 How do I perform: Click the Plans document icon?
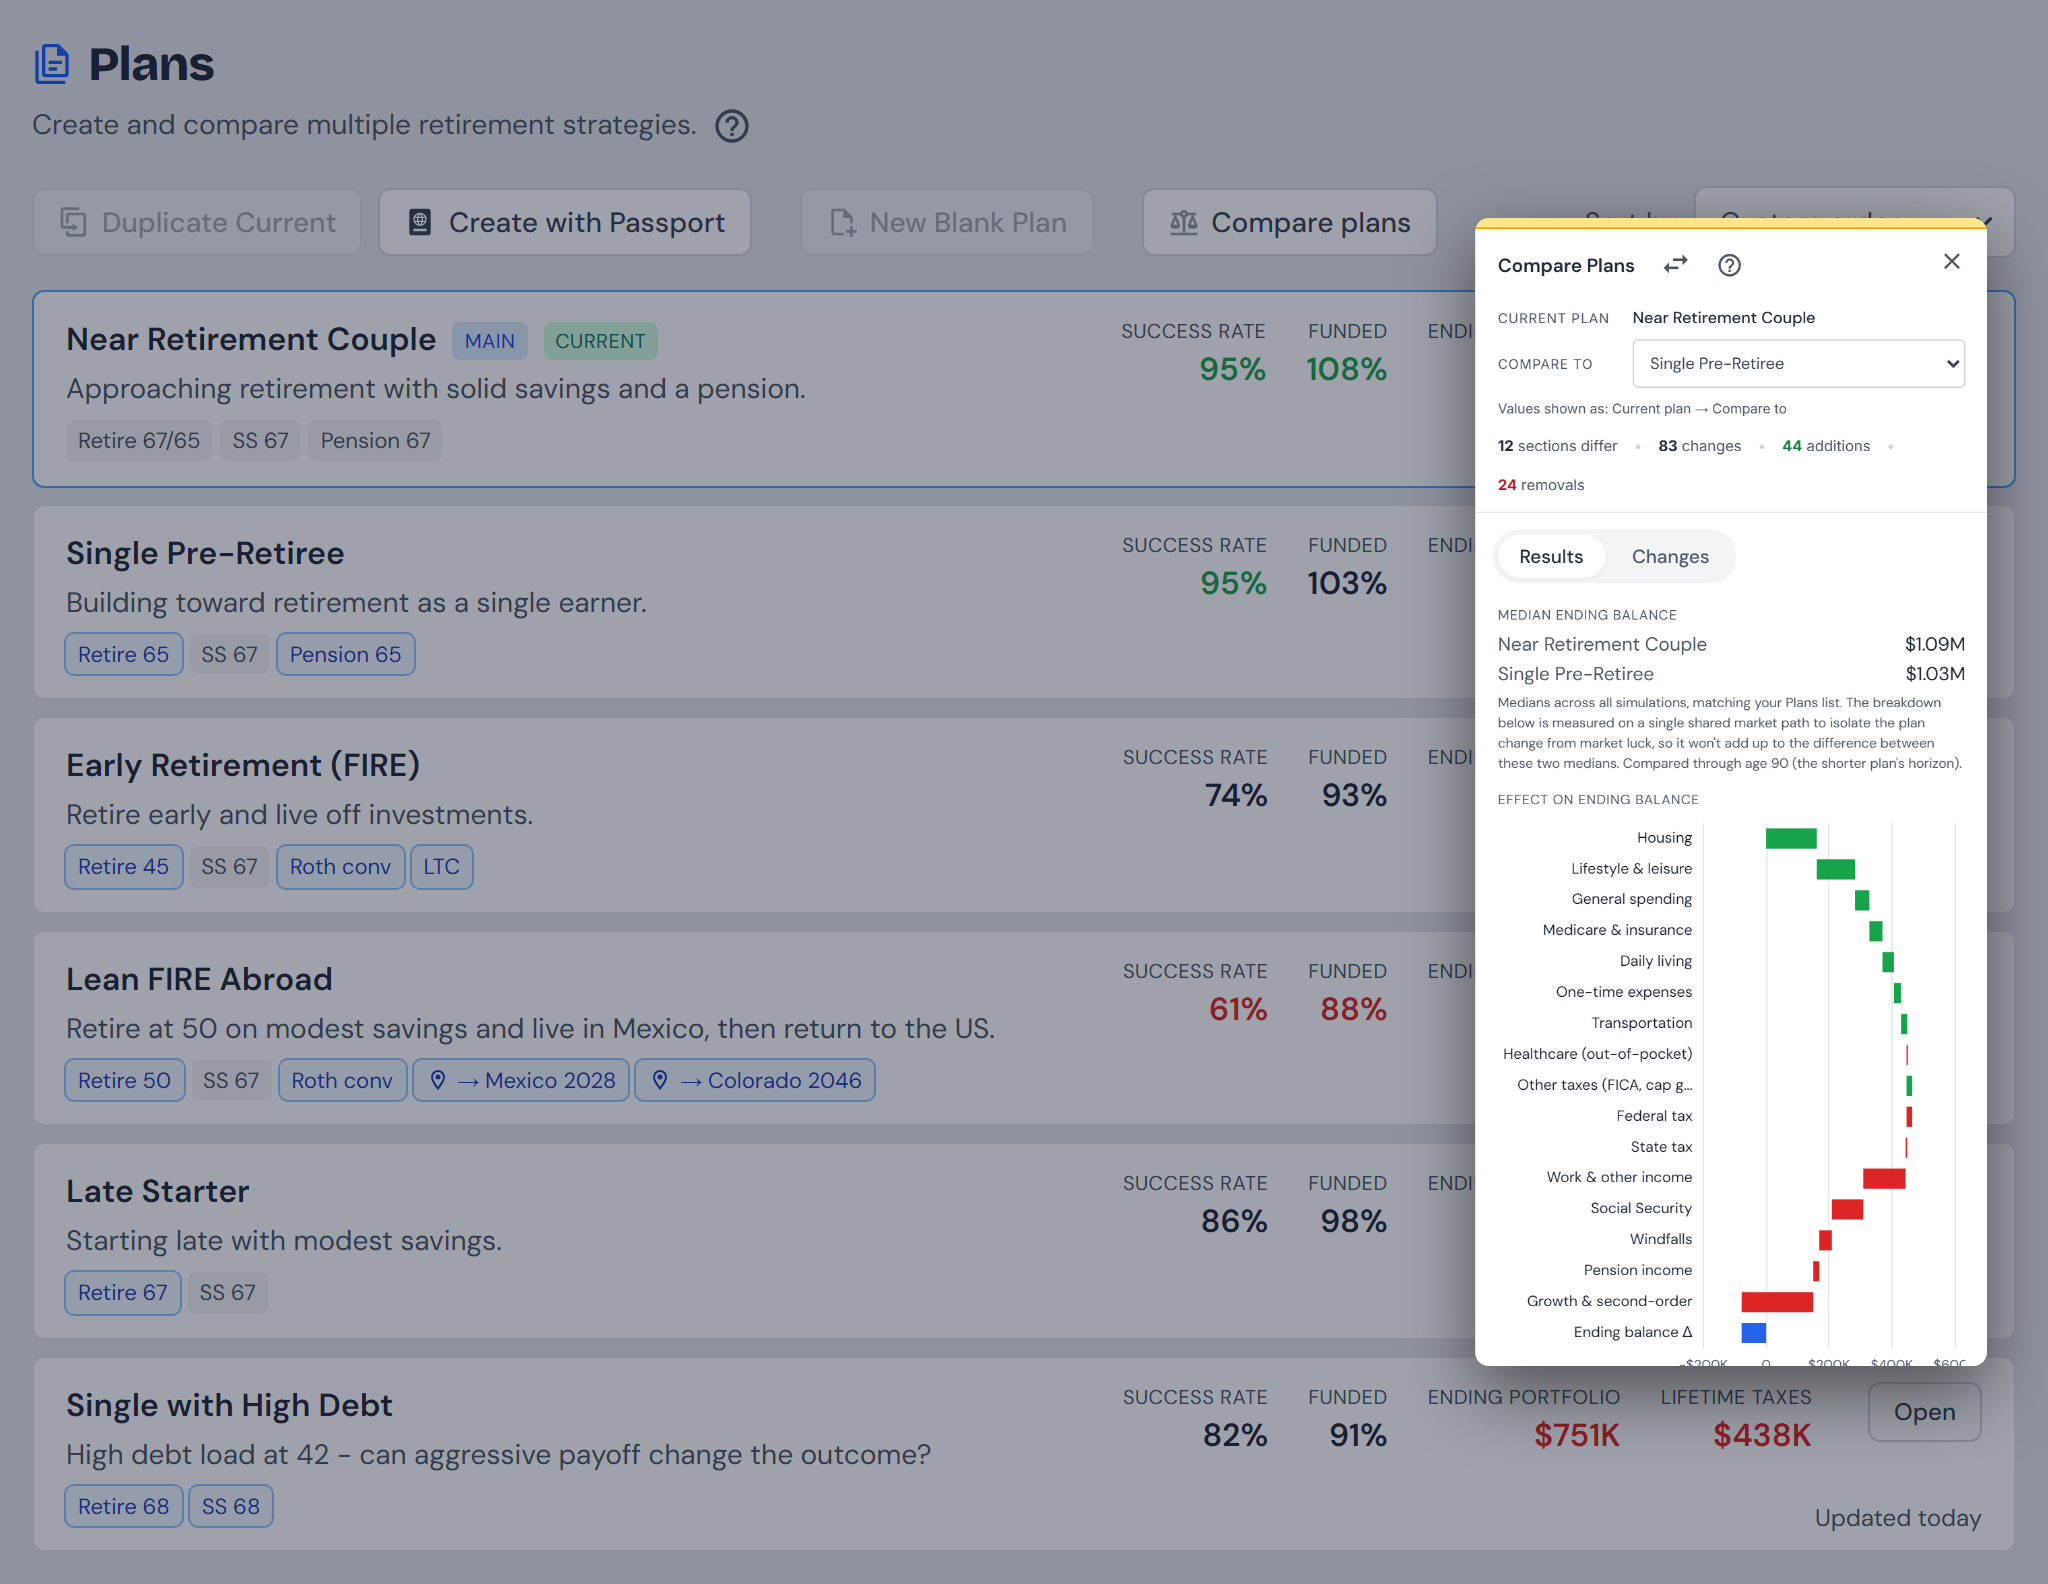click(x=52, y=64)
